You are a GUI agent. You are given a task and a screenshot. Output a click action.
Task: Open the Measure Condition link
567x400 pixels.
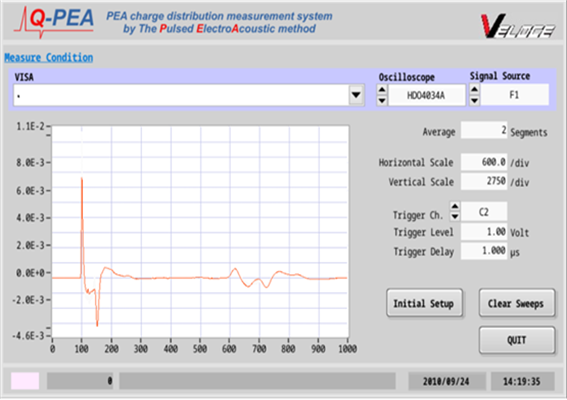(x=48, y=58)
